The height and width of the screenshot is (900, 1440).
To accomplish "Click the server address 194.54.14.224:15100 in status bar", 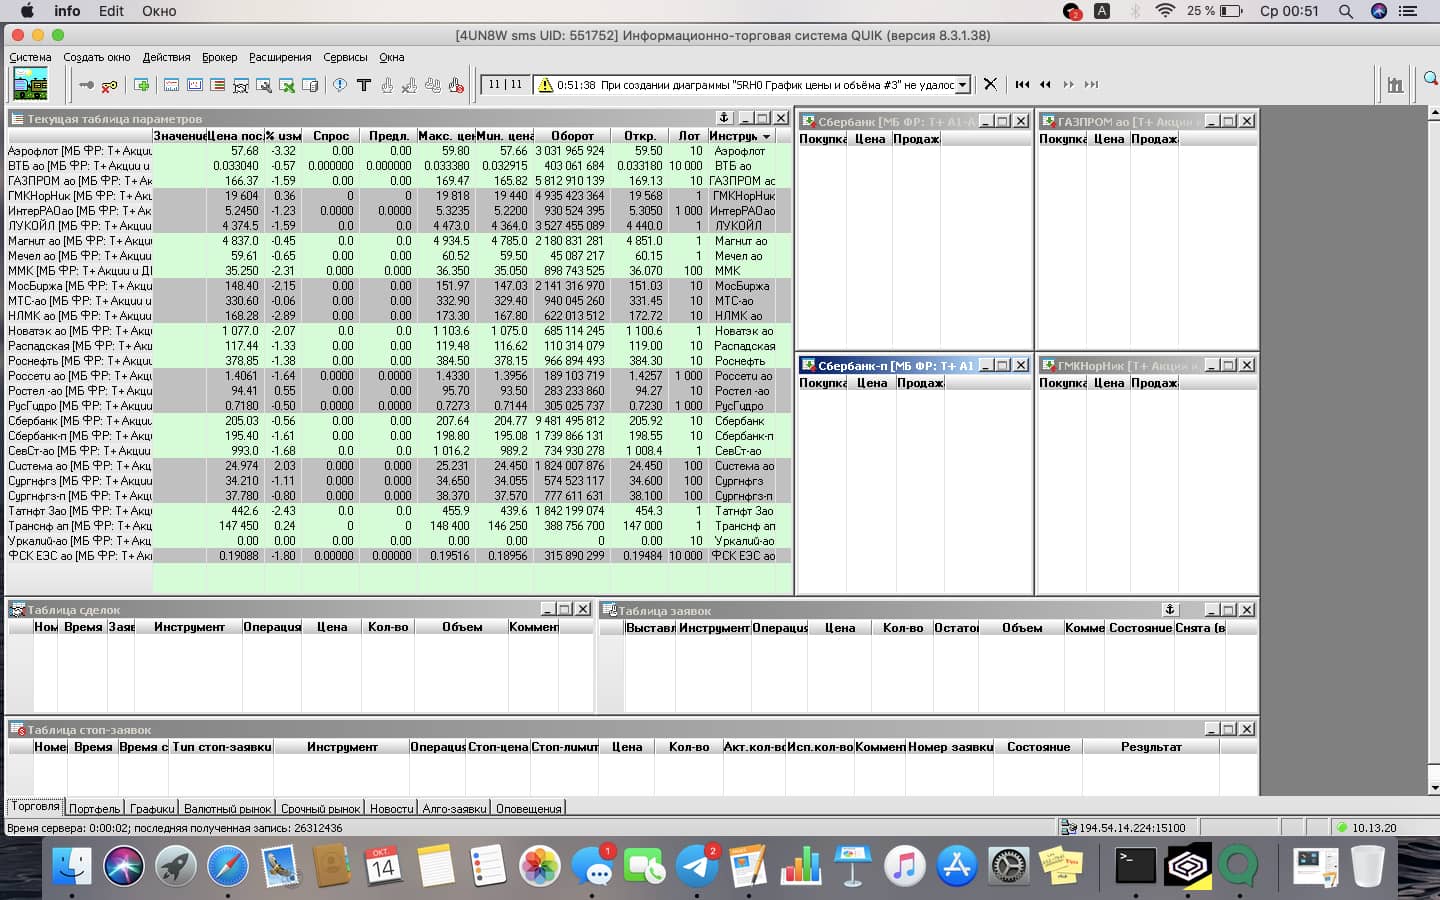I will [x=1132, y=828].
